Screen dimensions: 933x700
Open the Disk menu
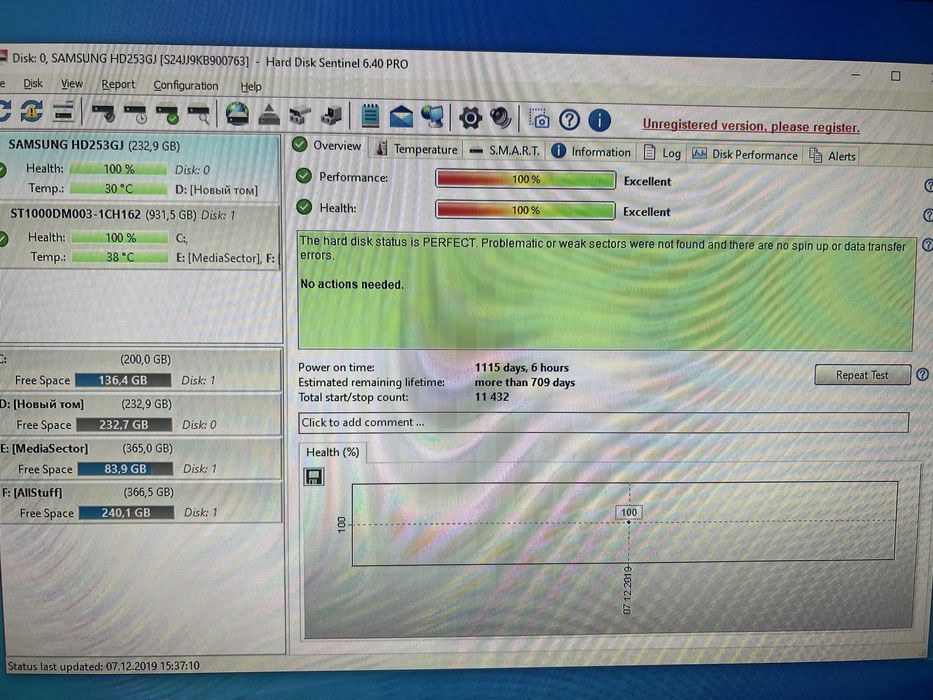pos(33,83)
